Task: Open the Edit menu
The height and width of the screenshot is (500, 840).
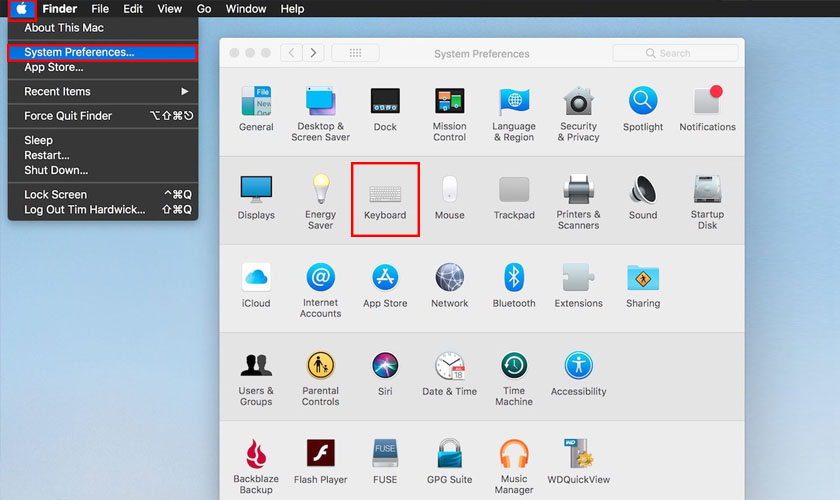Action: pyautogui.click(x=133, y=9)
